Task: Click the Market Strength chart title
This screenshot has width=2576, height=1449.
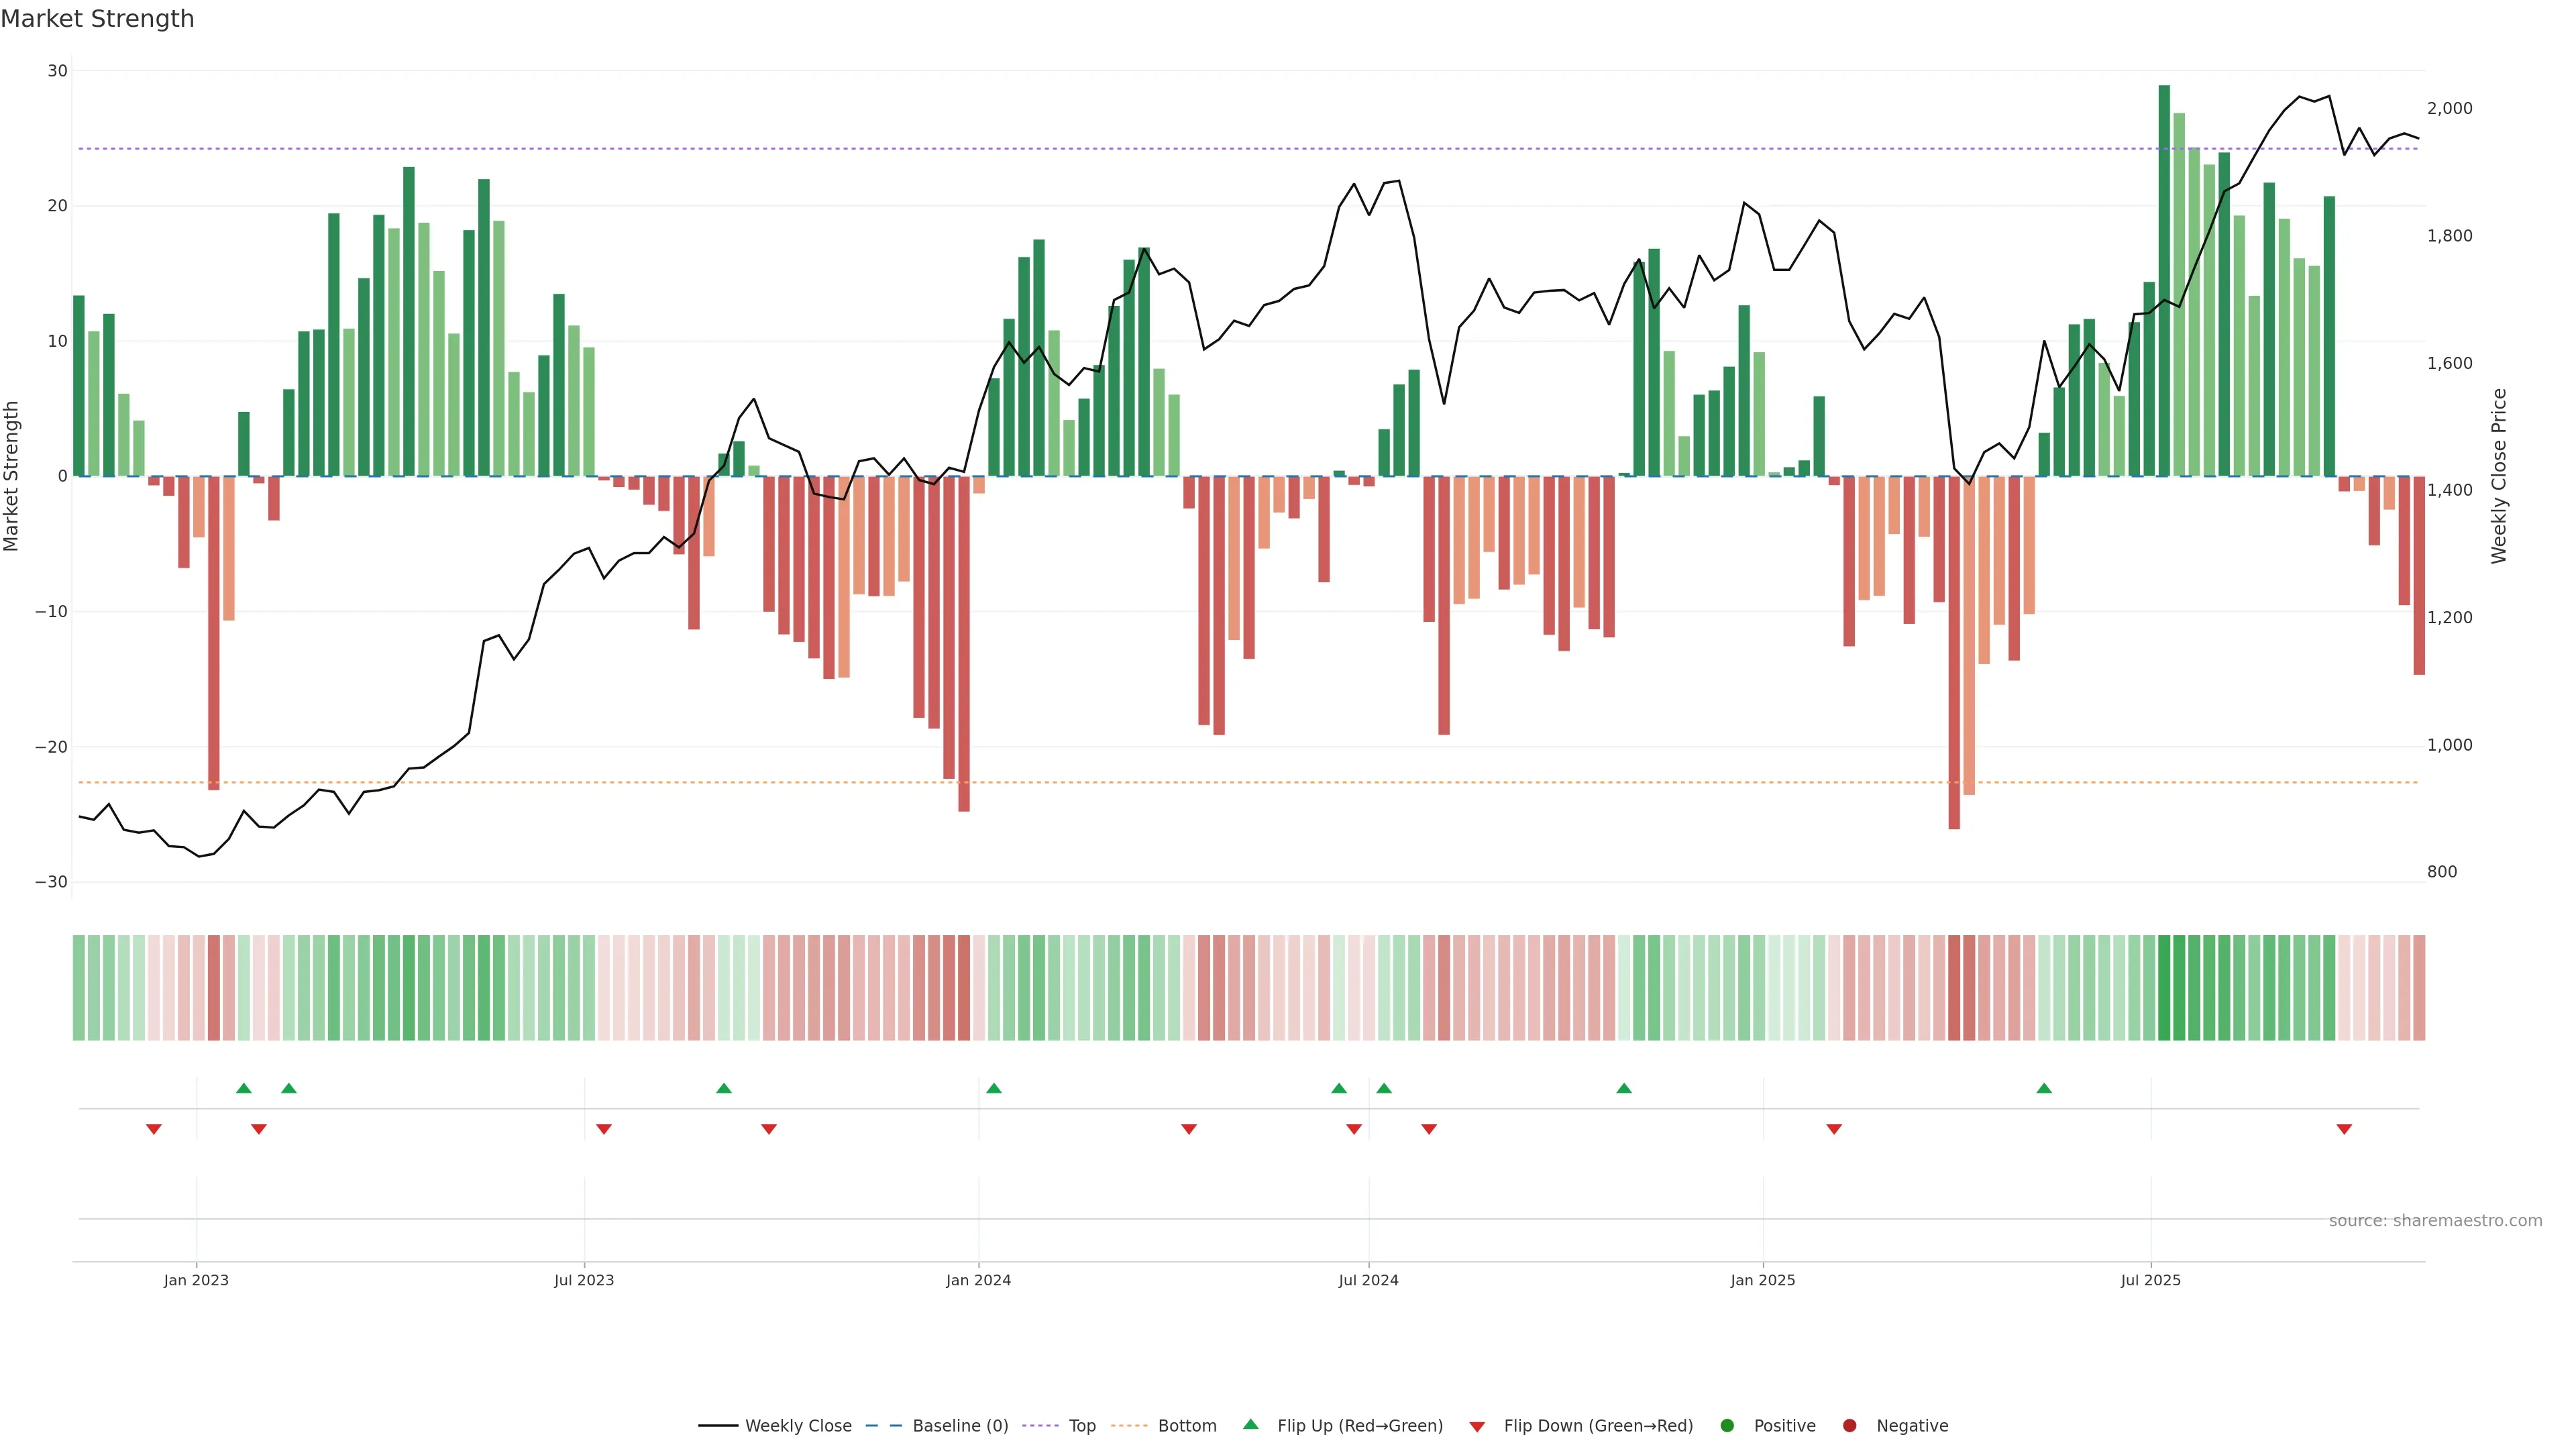Action: click(x=98, y=19)
